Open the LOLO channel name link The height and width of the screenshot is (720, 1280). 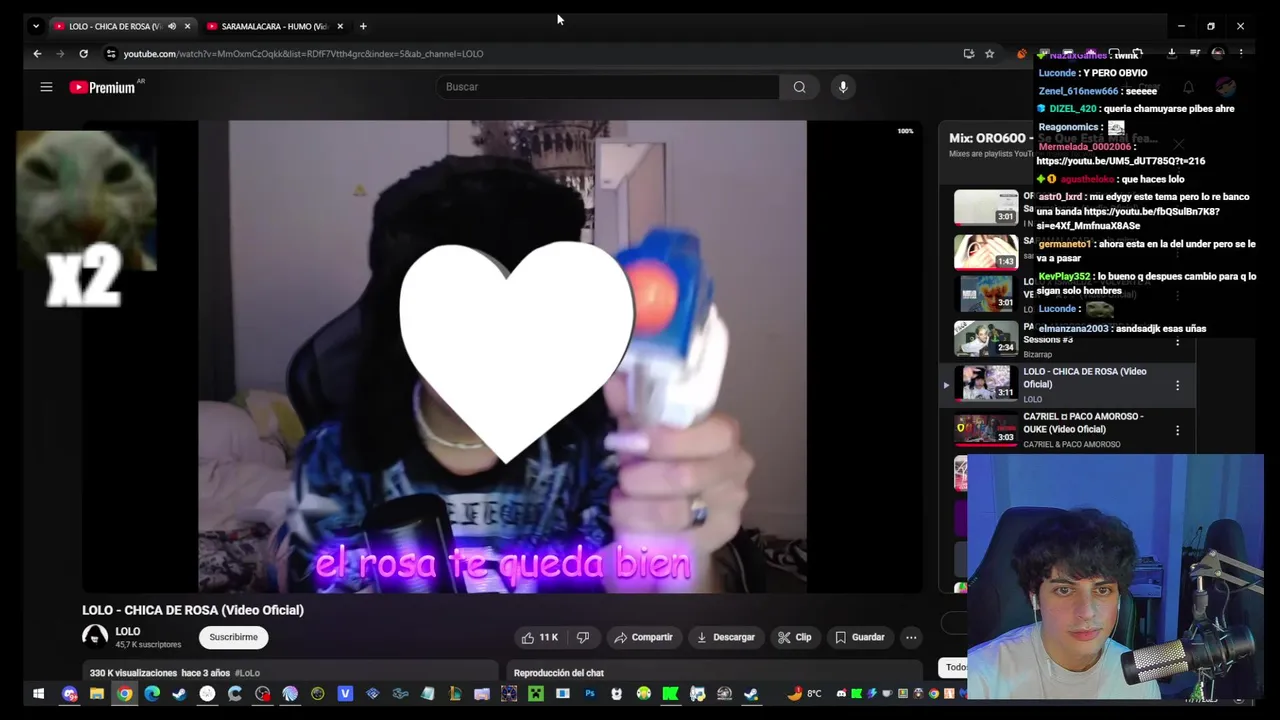click(x=127, y=631)
